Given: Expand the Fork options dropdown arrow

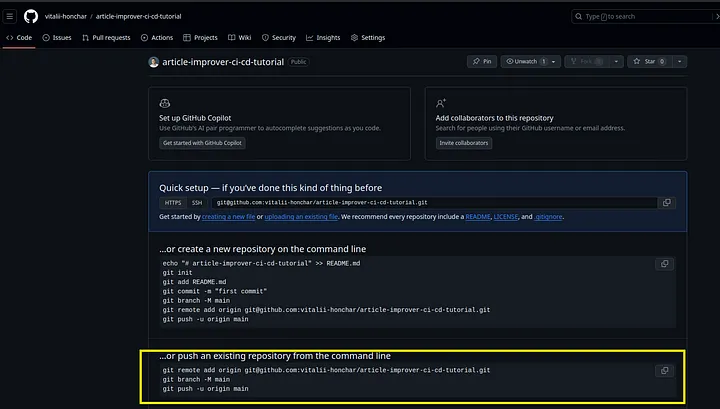Looking at the screenshot, I should [616, 62].
